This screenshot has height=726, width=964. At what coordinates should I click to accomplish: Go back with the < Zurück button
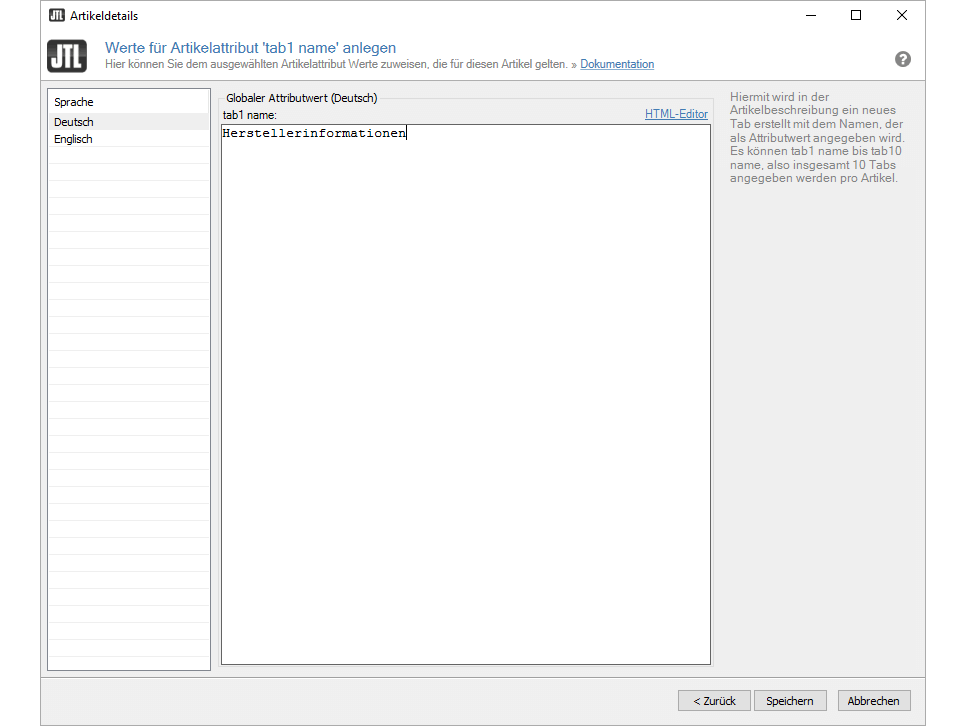coord(714,701)
